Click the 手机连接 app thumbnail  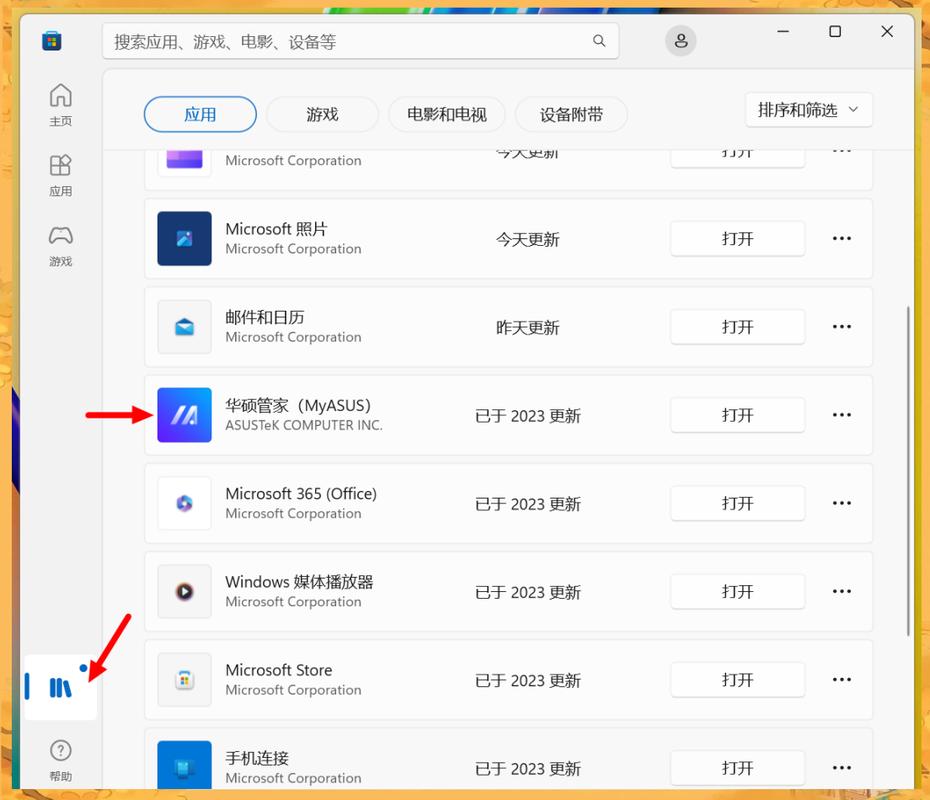pyautogui.click(x=184, y=765)
